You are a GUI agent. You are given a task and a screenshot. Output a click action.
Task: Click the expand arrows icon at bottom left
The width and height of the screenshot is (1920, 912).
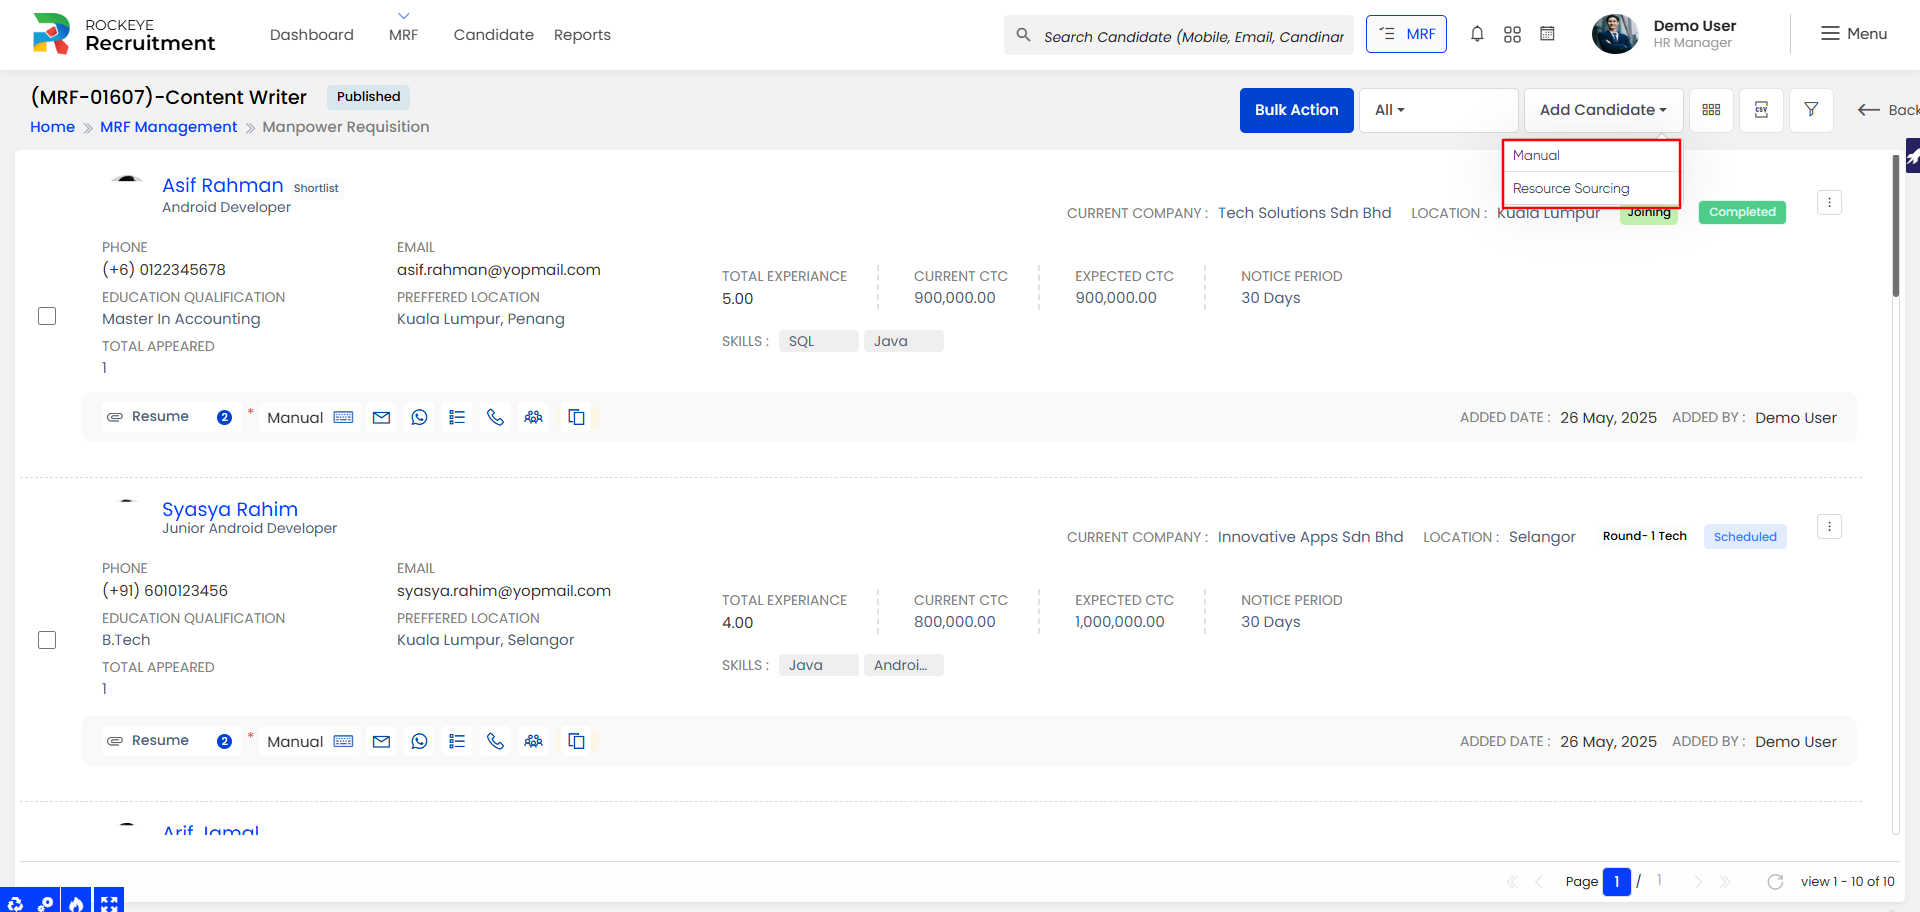point(108,903)
